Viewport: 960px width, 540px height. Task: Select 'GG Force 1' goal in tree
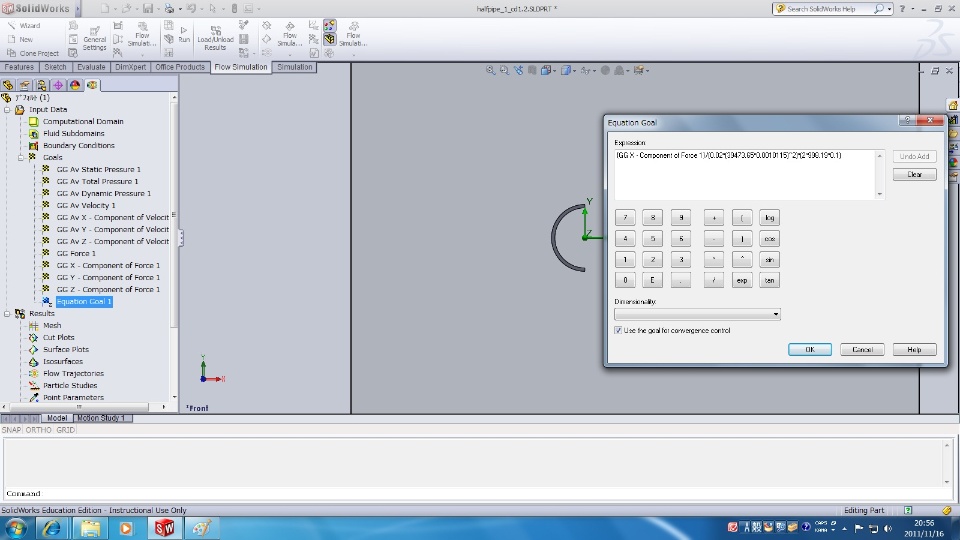(76, 253)
